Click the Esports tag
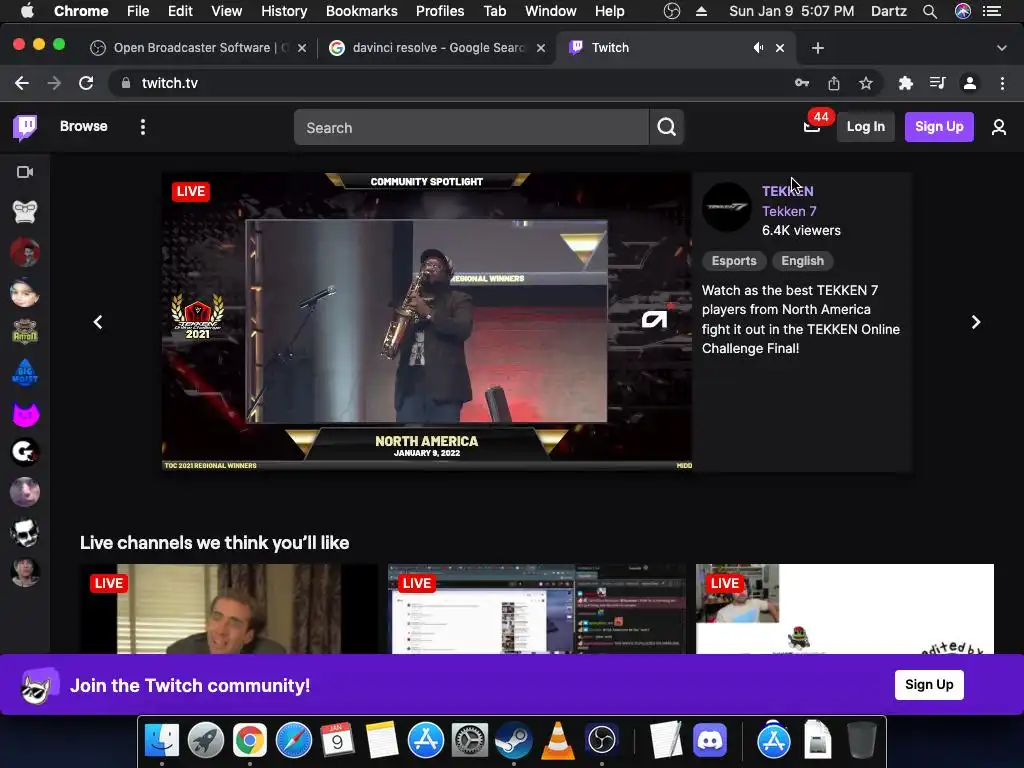The image size is (1024, 768). [x=734, y=261]
